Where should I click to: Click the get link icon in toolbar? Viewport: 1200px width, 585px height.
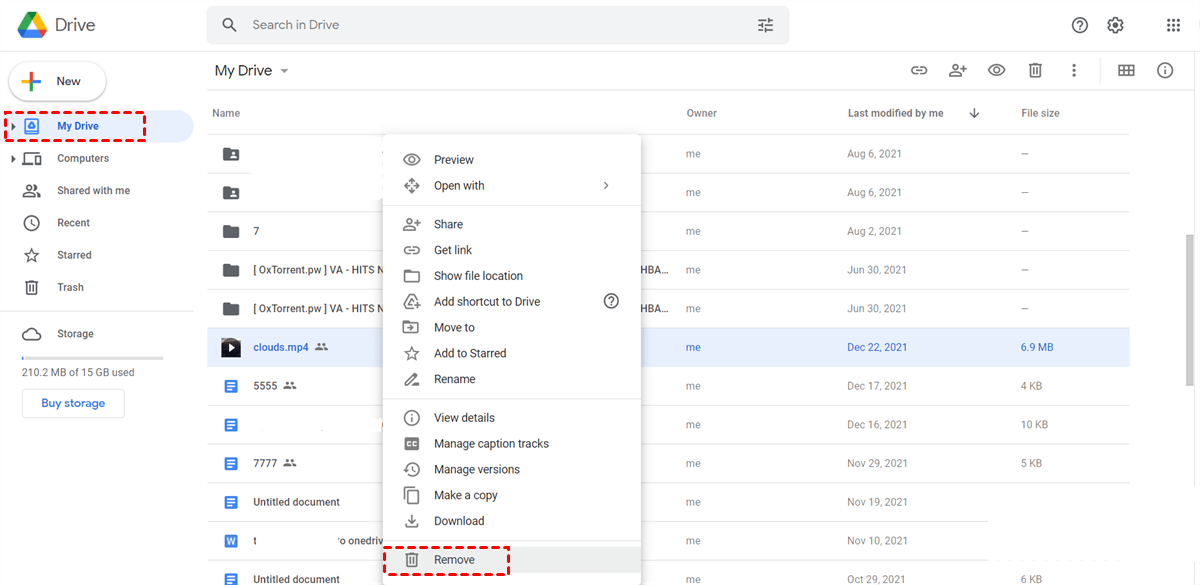918,70
